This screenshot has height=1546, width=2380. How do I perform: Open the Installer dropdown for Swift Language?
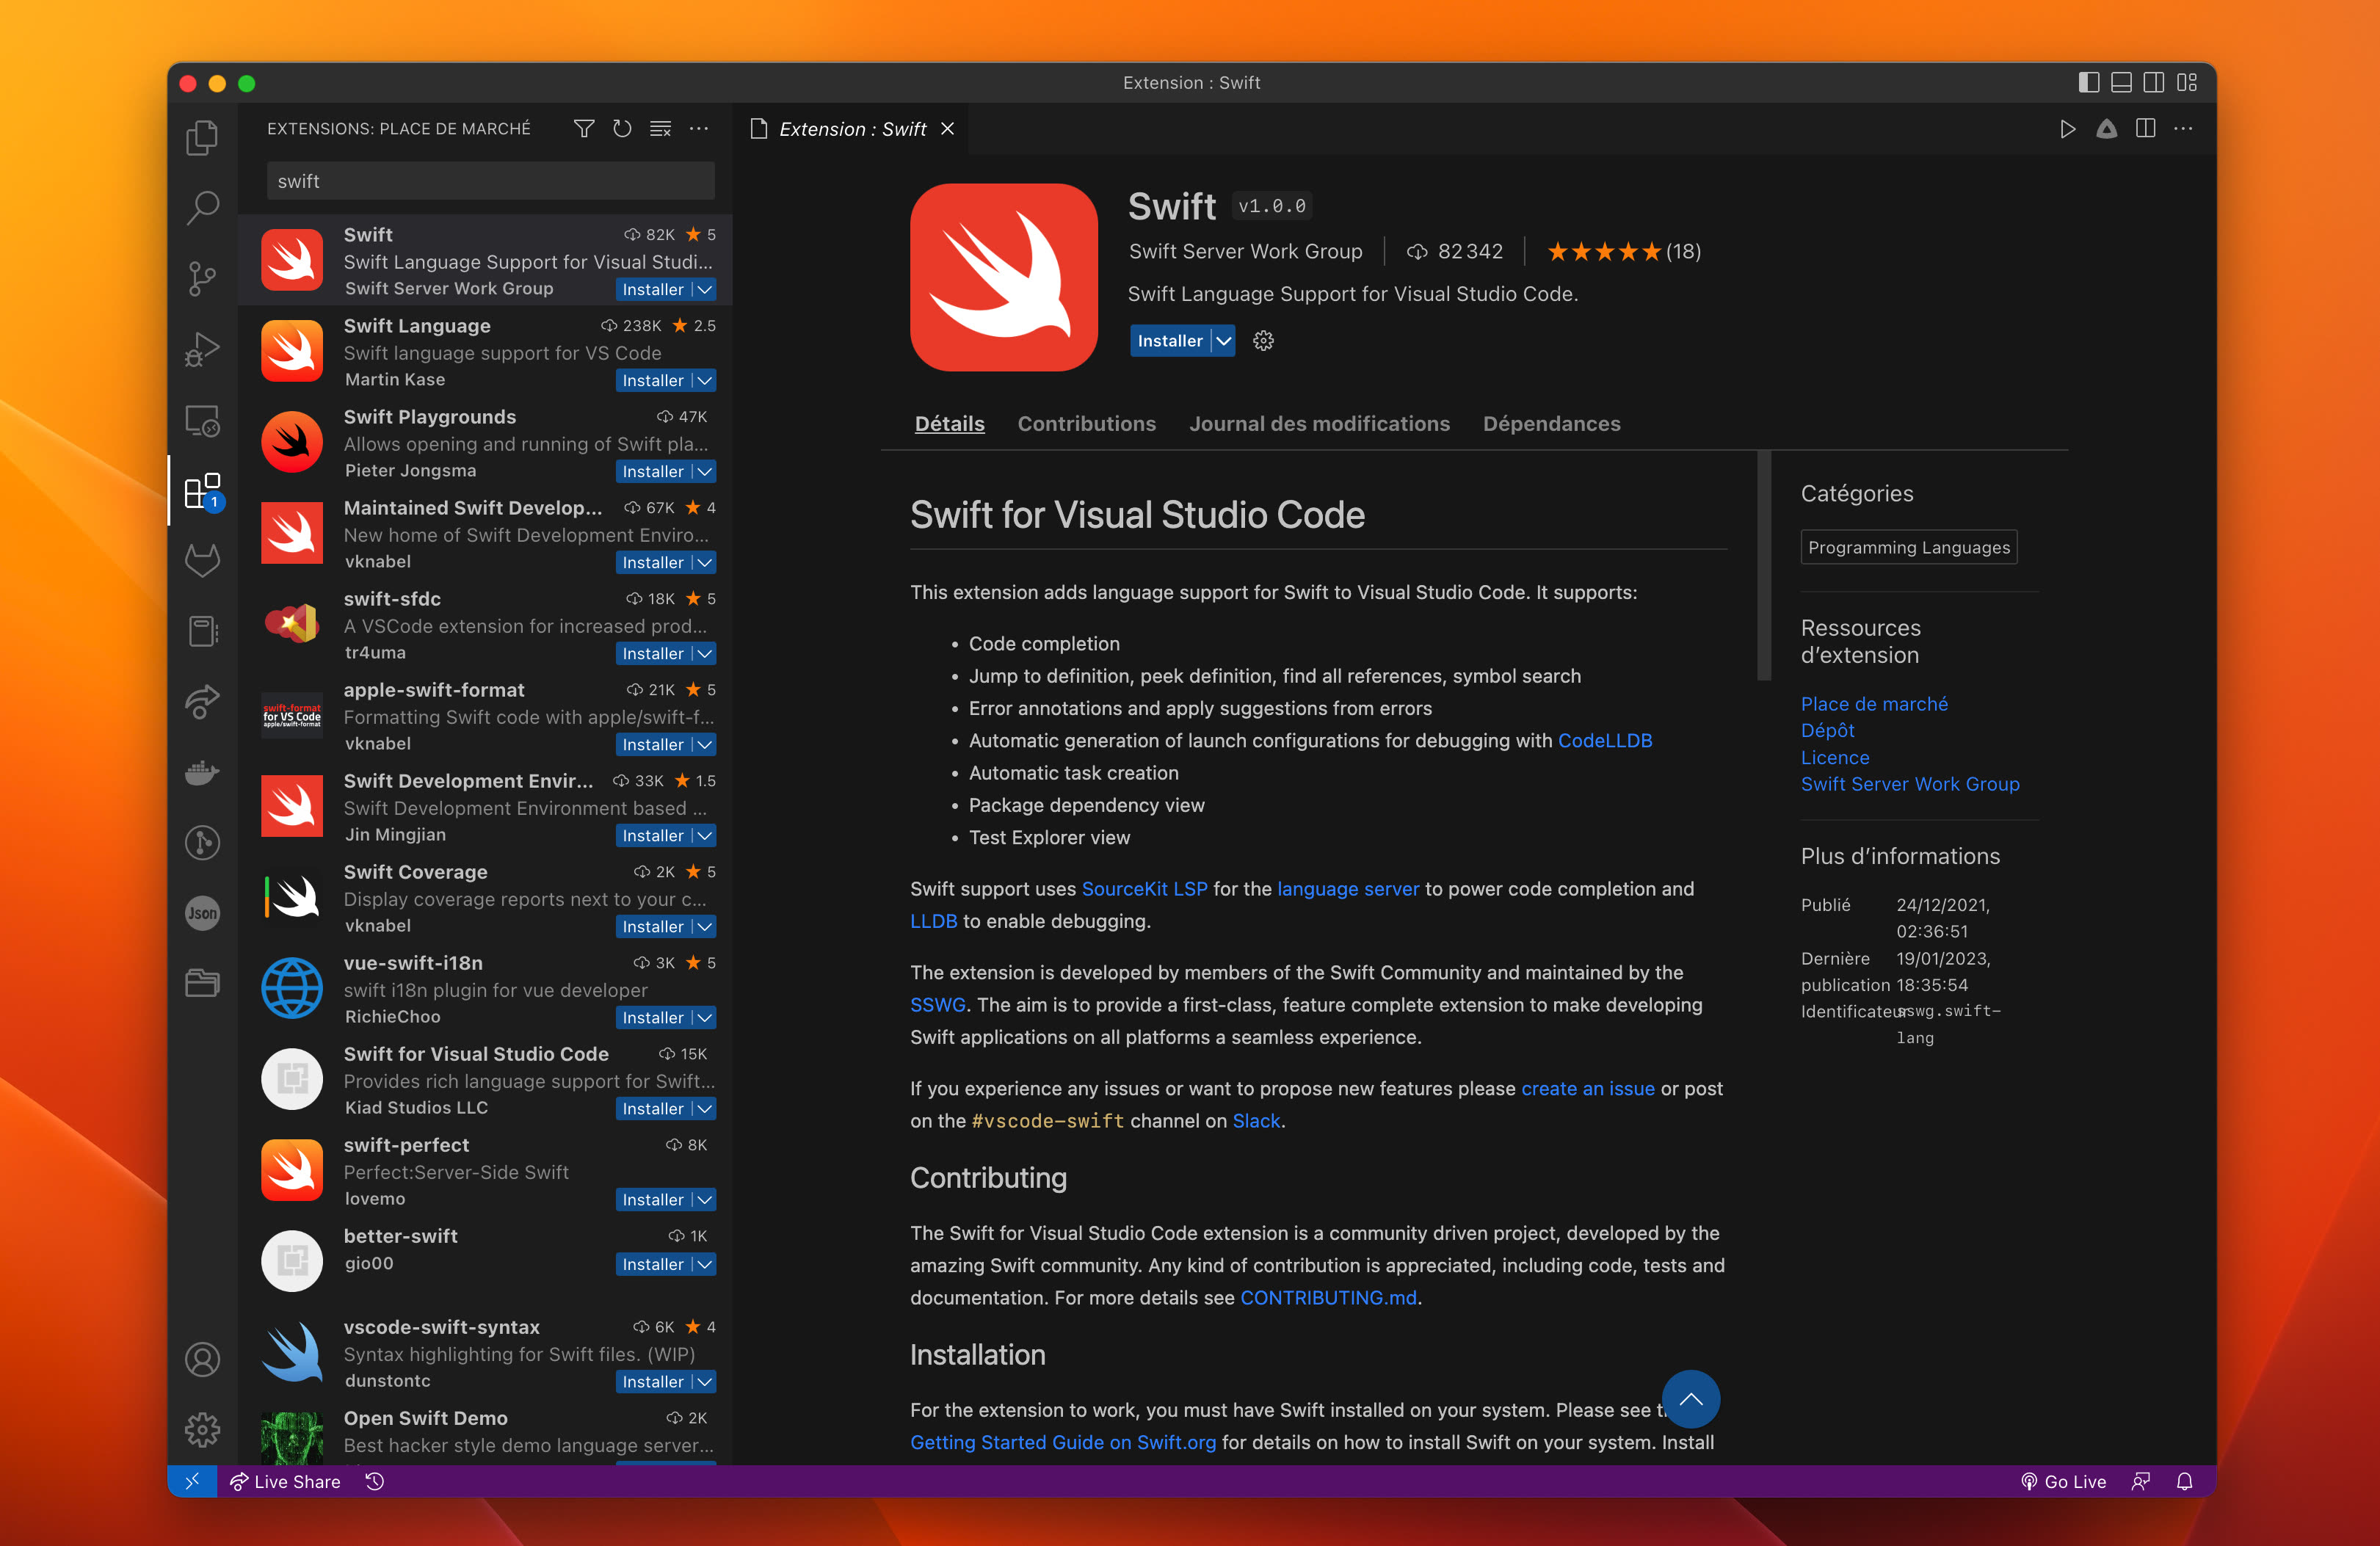(x=704, y=380)
